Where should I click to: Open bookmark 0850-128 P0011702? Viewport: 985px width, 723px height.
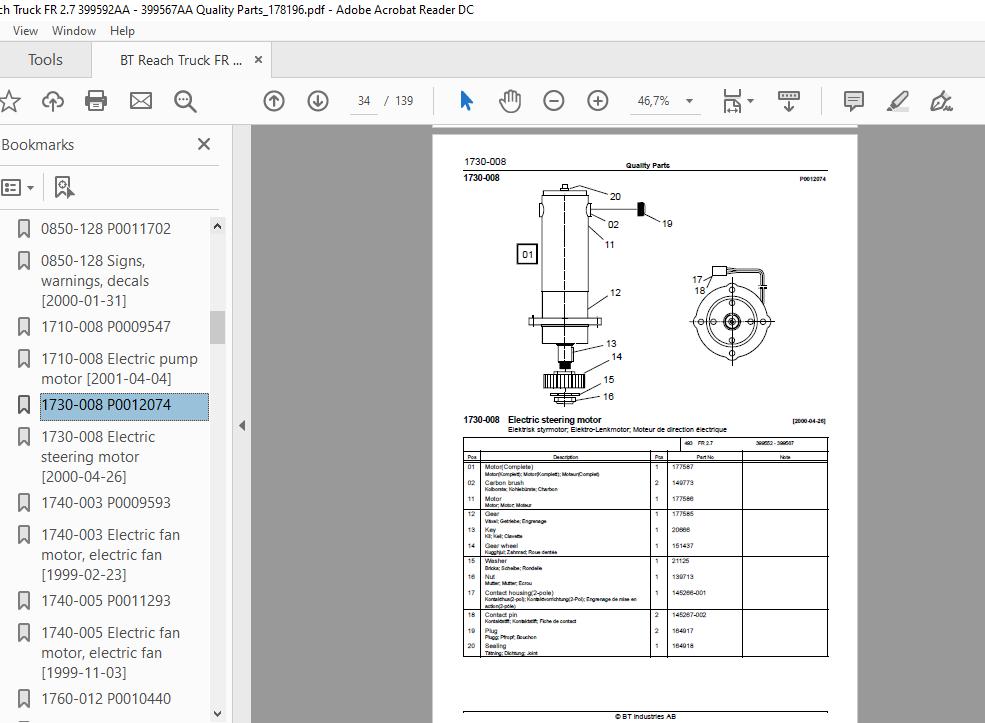[x=106, y=229]
